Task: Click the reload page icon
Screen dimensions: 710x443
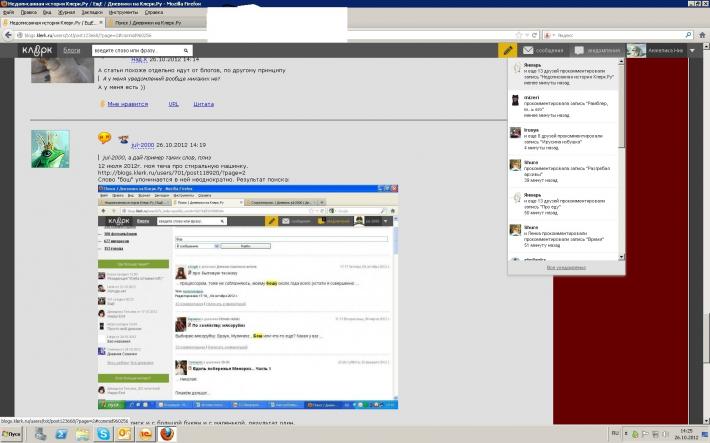Action: (534, 35)
